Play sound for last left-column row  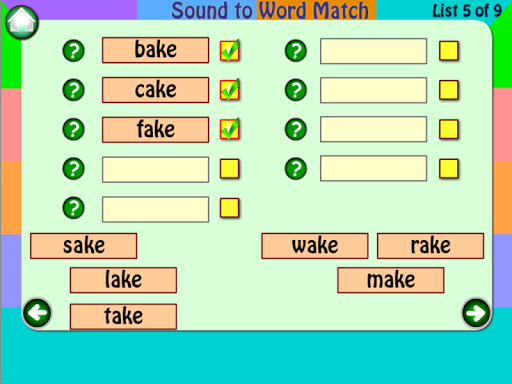point(73,208)
